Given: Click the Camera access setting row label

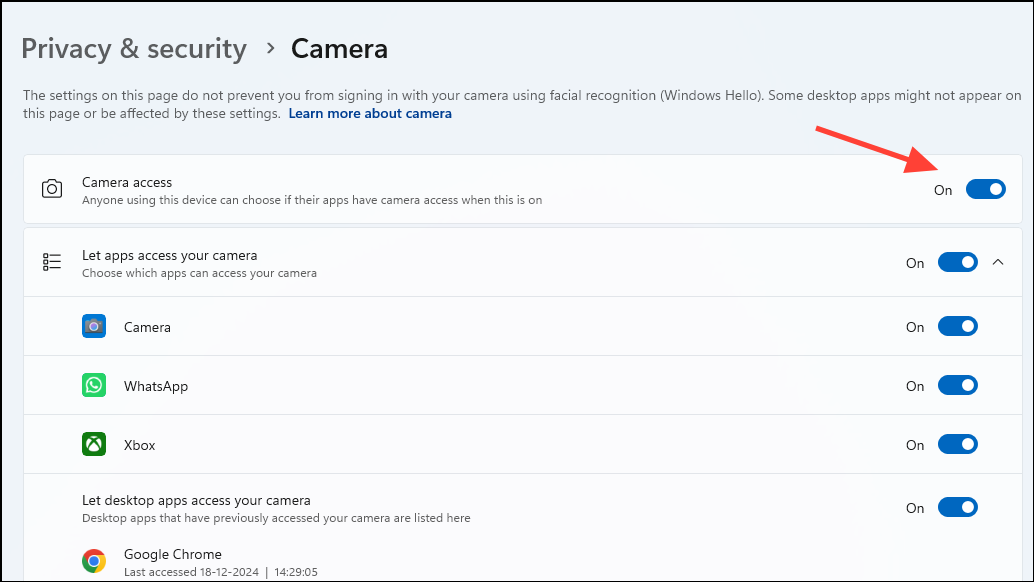Looking at the screenshot, I should pos(127,182).
